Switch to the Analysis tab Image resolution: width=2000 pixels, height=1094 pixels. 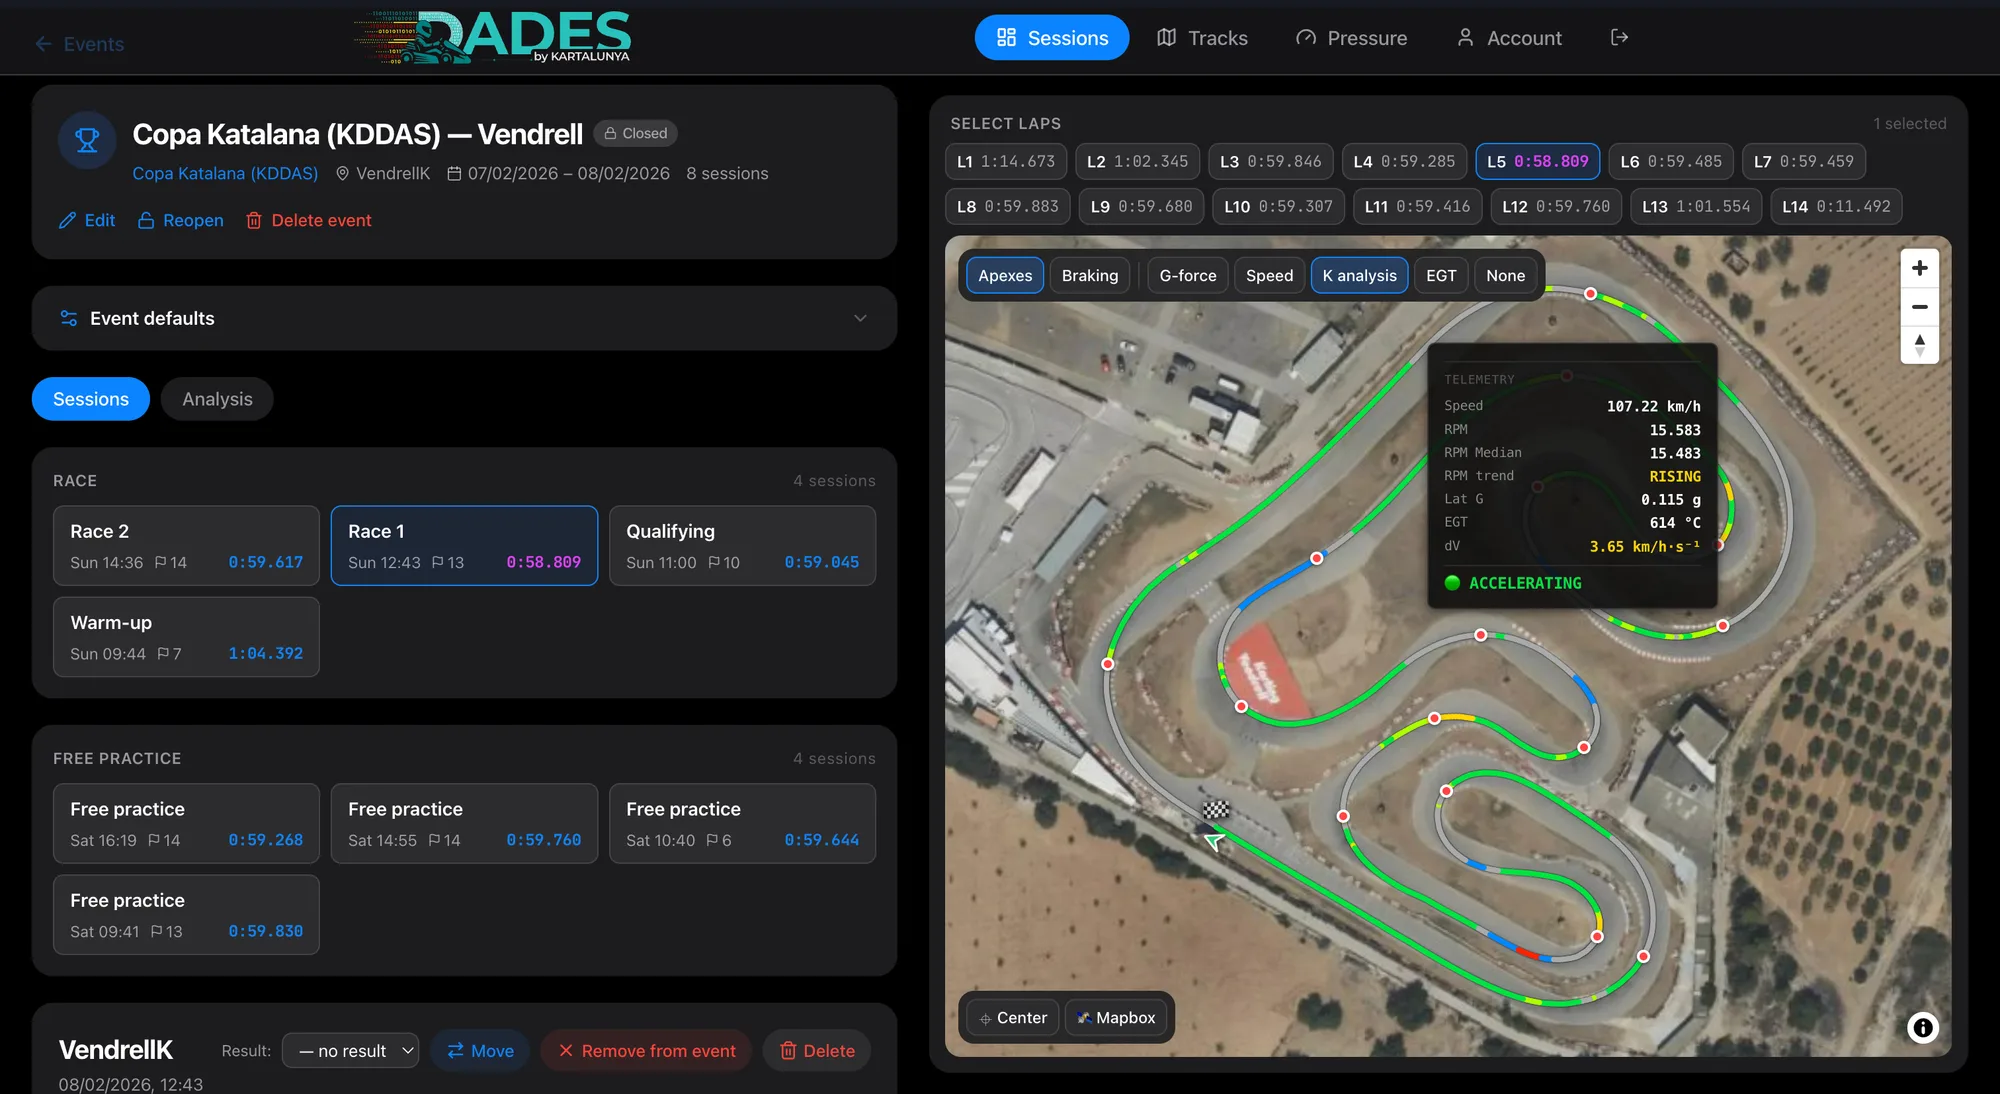coord(217,399)
